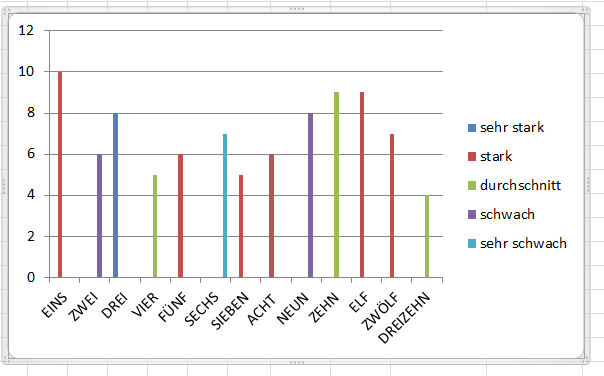Viewport: 604px width, 376px height.
Task: Grab the top-left corner chart handle
Action: [6, 10]
